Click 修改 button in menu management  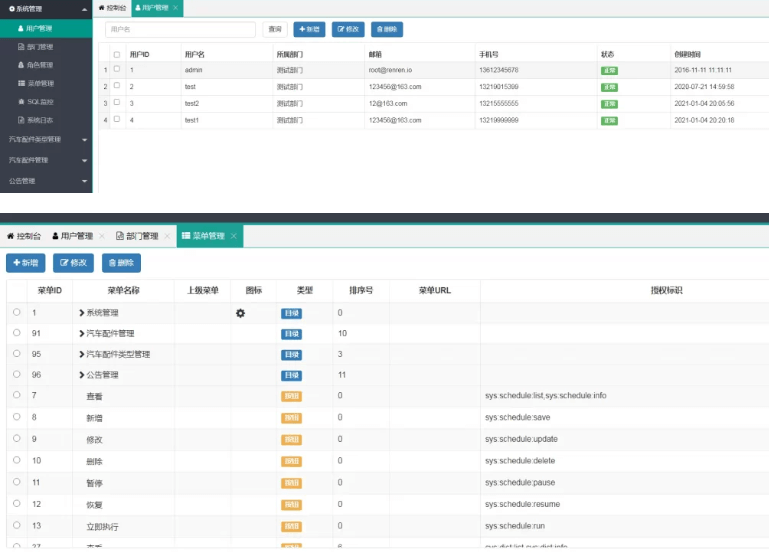coord(73,263)
